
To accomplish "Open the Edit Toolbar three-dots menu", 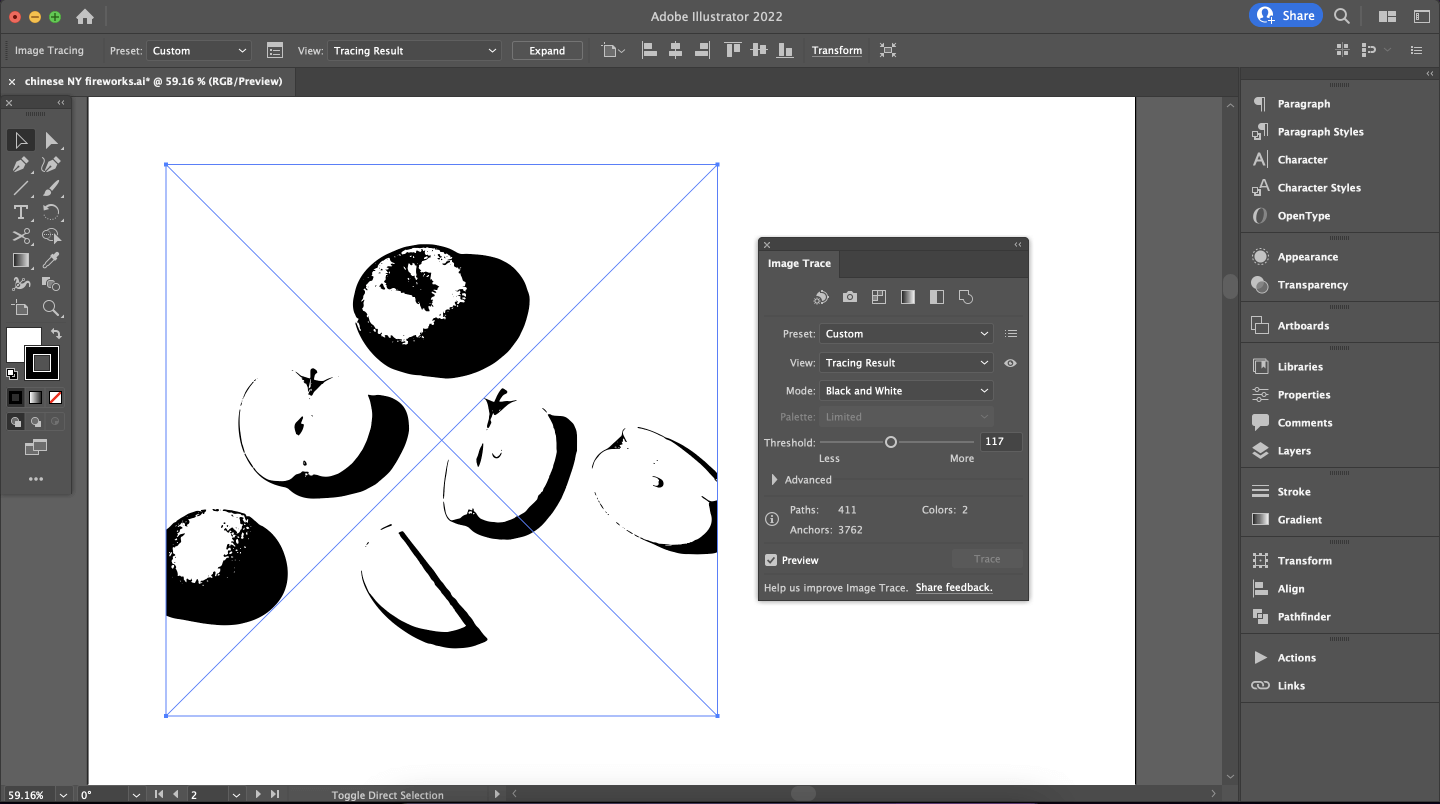I will point(36,479).
